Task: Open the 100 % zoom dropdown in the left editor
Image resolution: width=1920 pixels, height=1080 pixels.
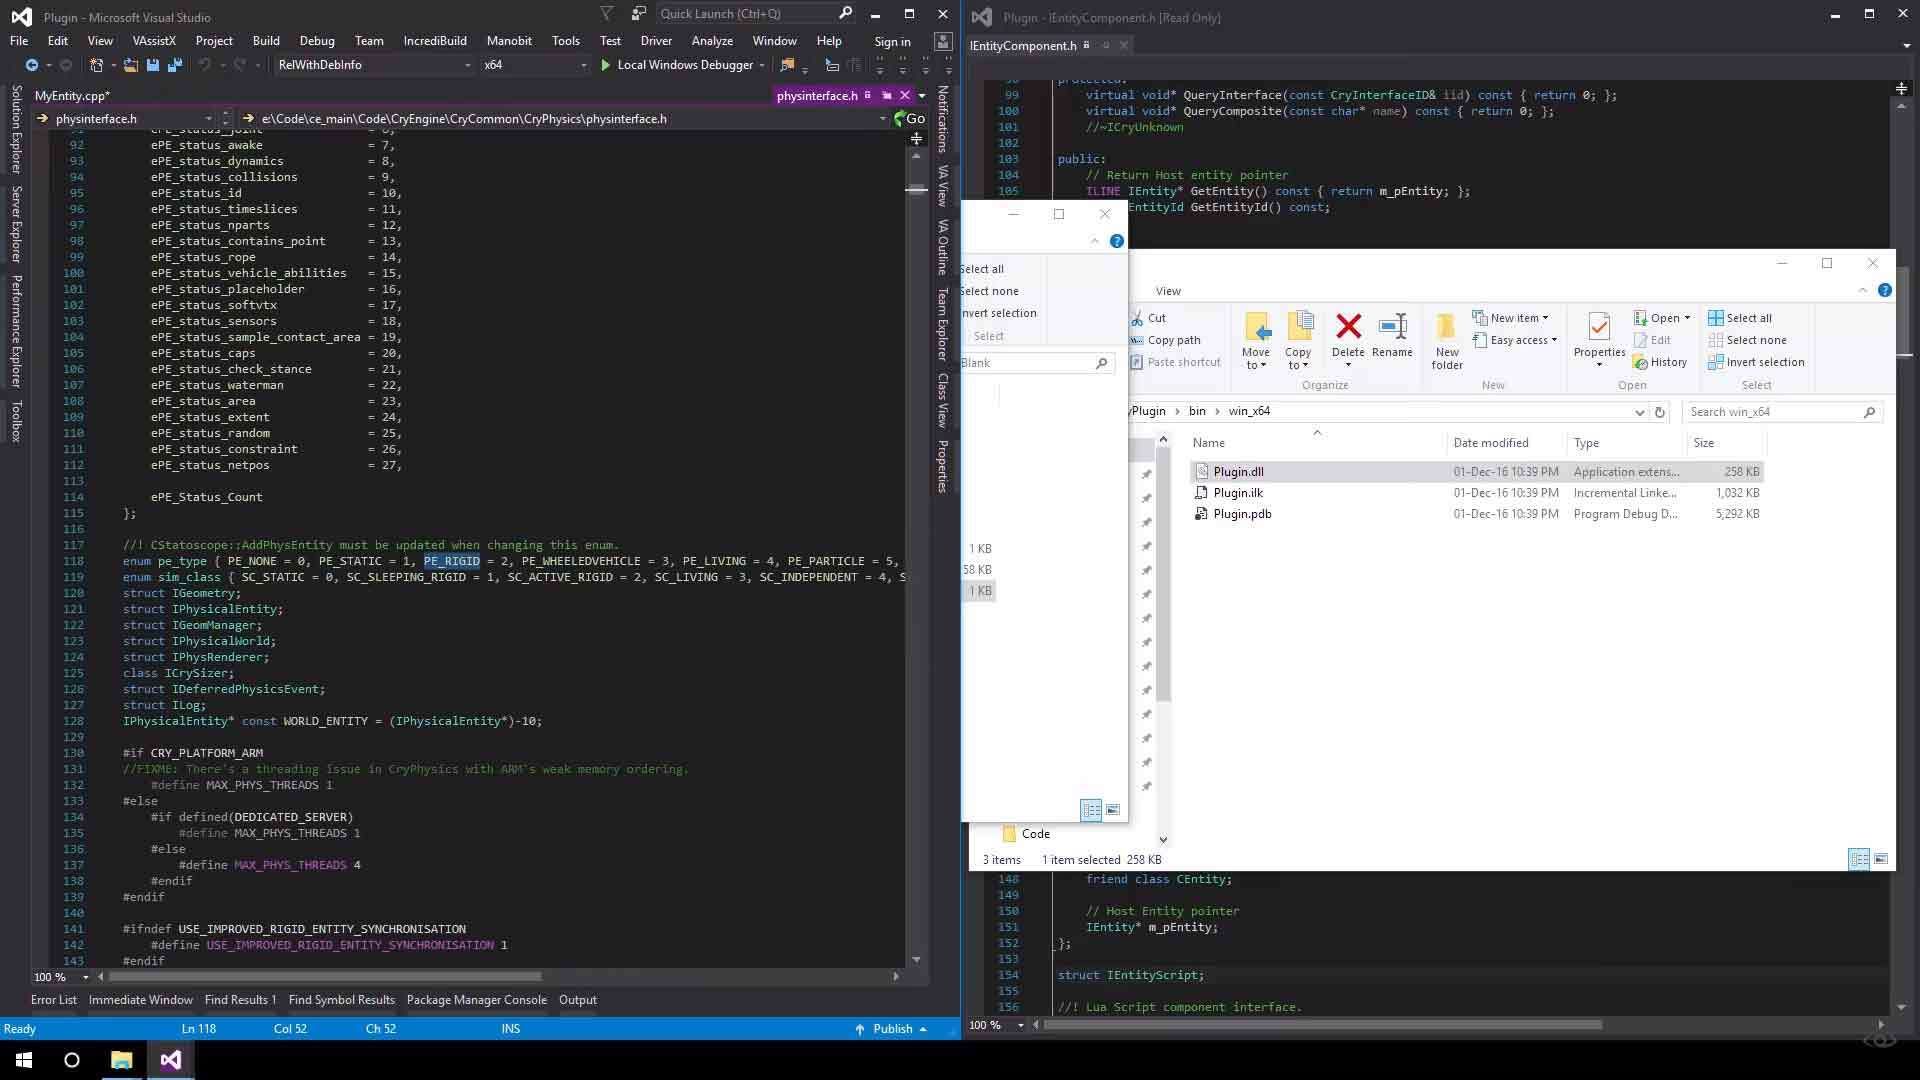Action: 85,977
